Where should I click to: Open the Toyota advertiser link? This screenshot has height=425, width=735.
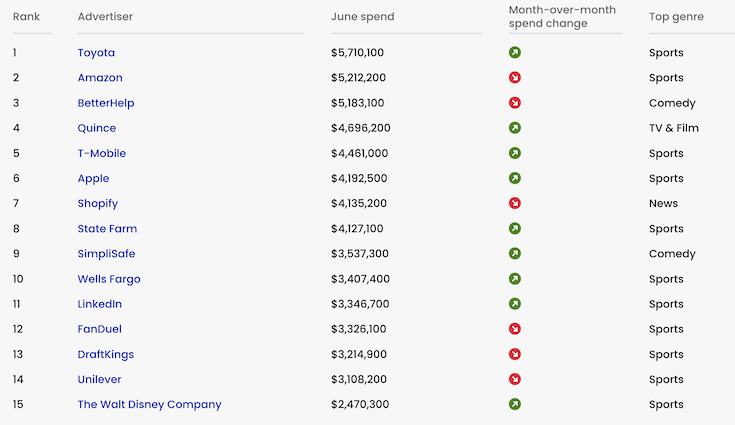[x=96, y=52]
